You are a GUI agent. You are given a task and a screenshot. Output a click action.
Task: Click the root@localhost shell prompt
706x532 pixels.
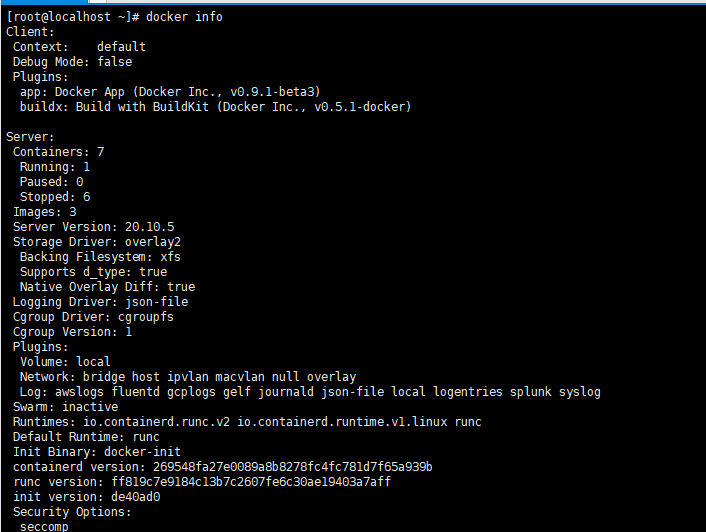click(73, 17)
